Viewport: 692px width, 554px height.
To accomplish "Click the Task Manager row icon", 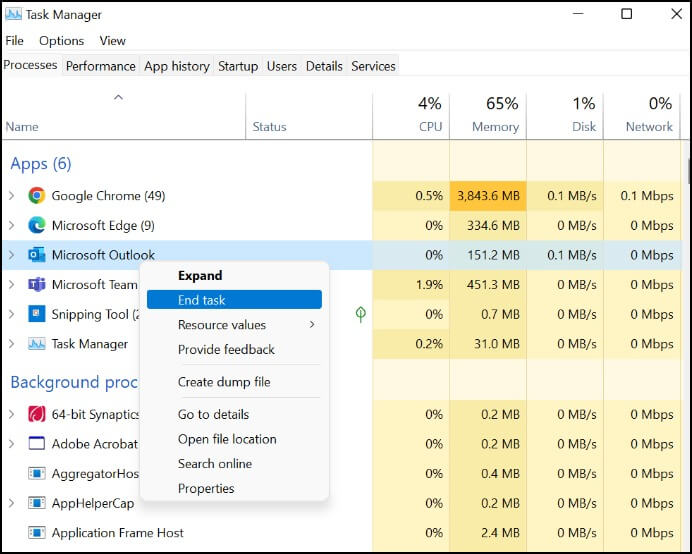I will (x=37, y=343).
